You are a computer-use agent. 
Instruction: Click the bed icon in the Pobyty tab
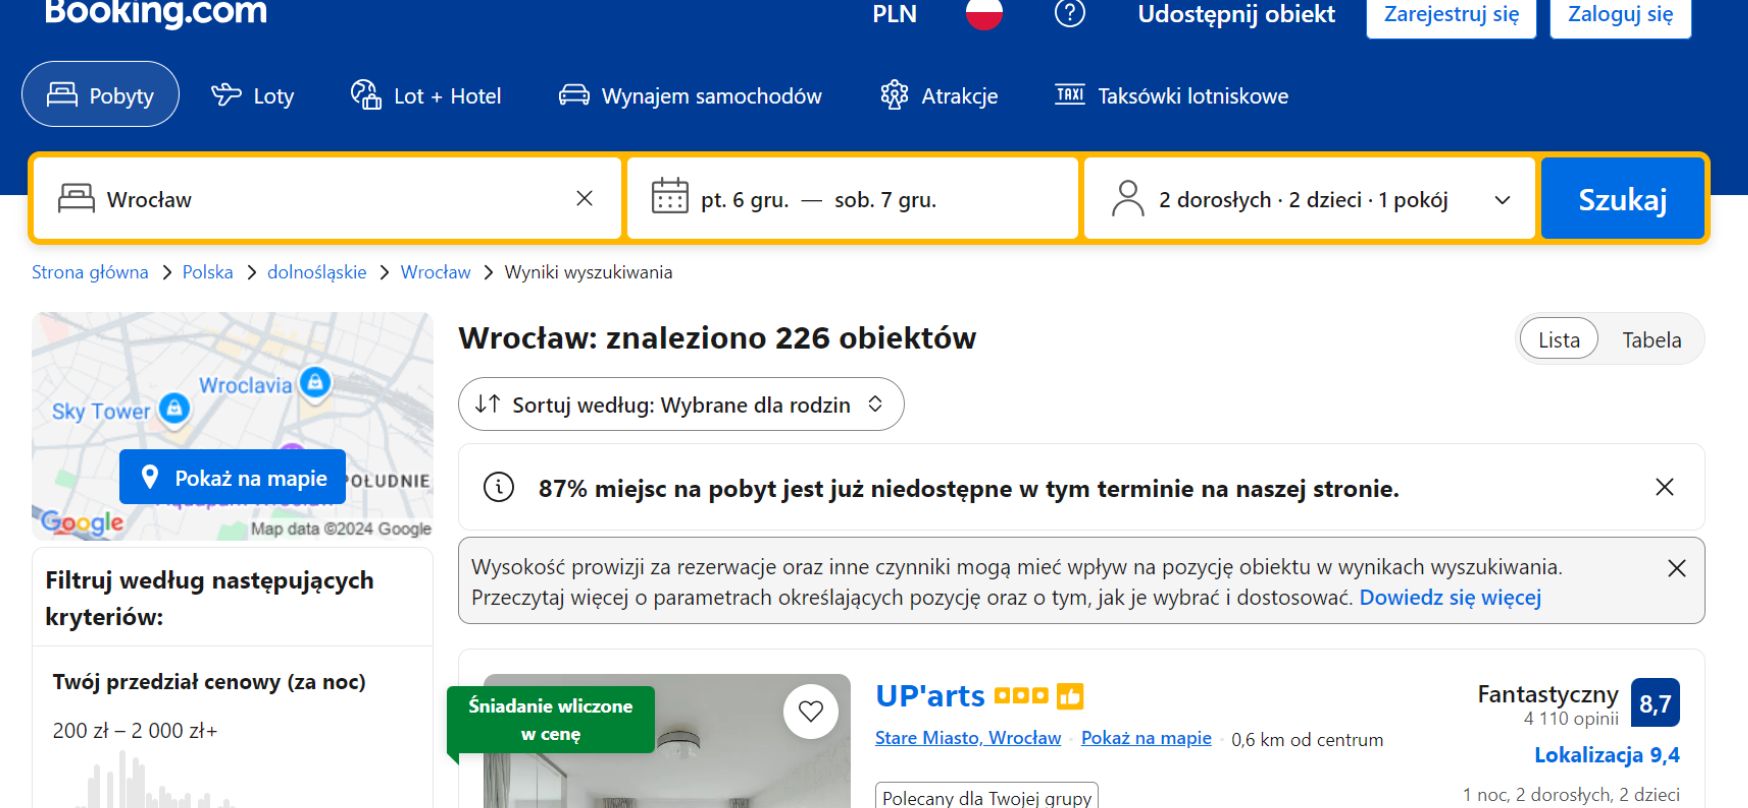coord(62,95)
